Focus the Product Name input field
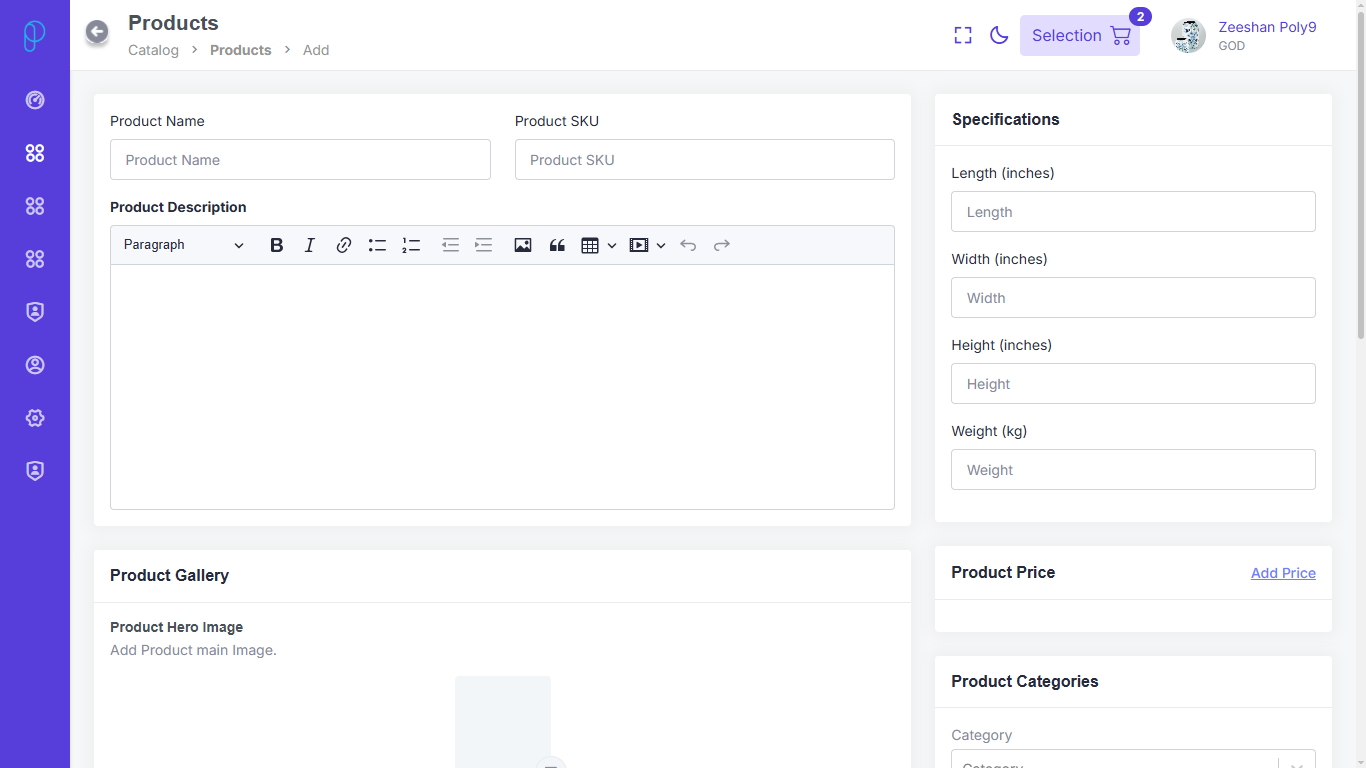This screenshot has width=1366, height=768. [x=300, y=160]
